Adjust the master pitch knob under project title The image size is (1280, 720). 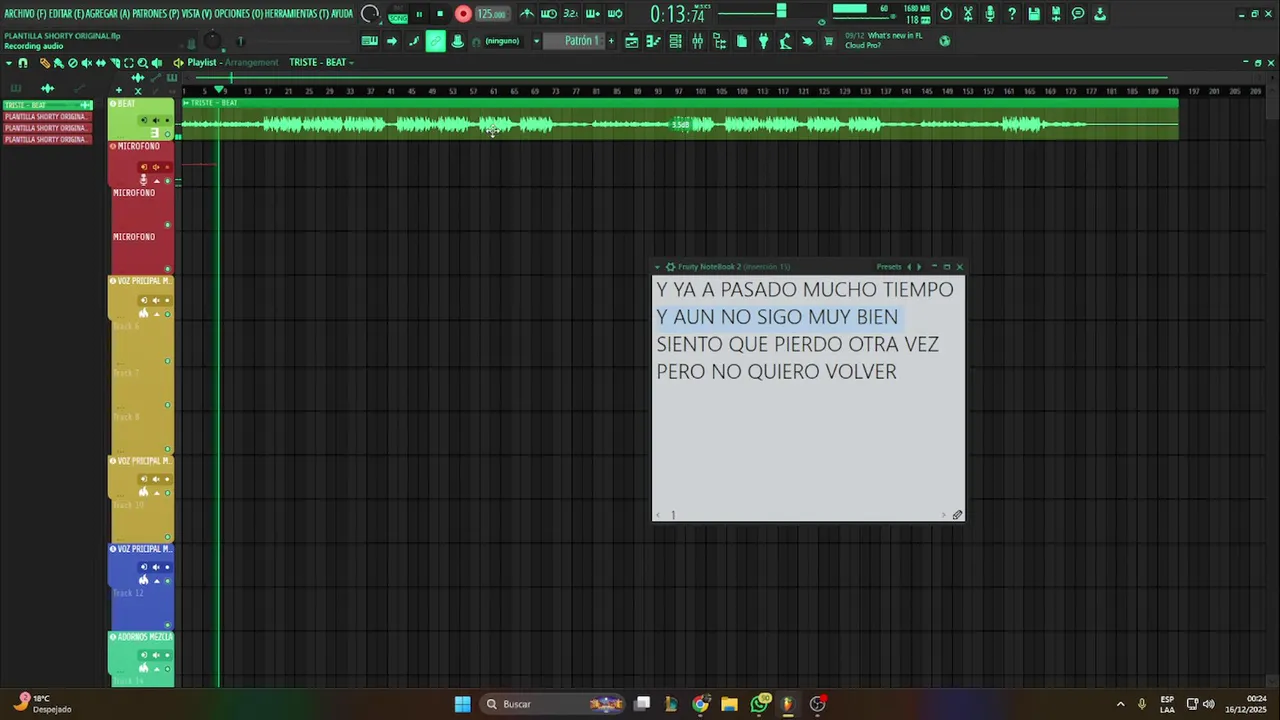click(x=212, y=41)
